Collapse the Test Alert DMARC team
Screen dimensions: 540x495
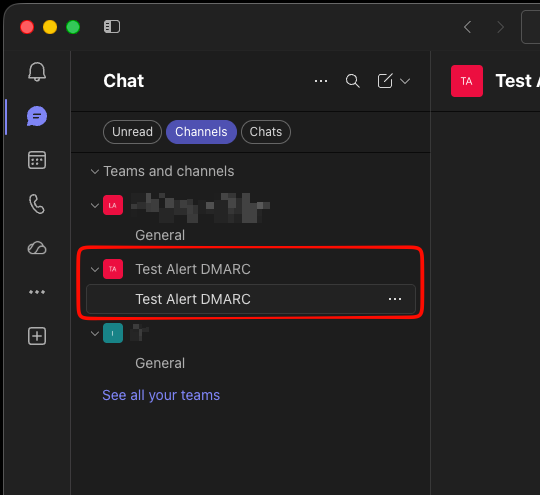tap(95, 269)
